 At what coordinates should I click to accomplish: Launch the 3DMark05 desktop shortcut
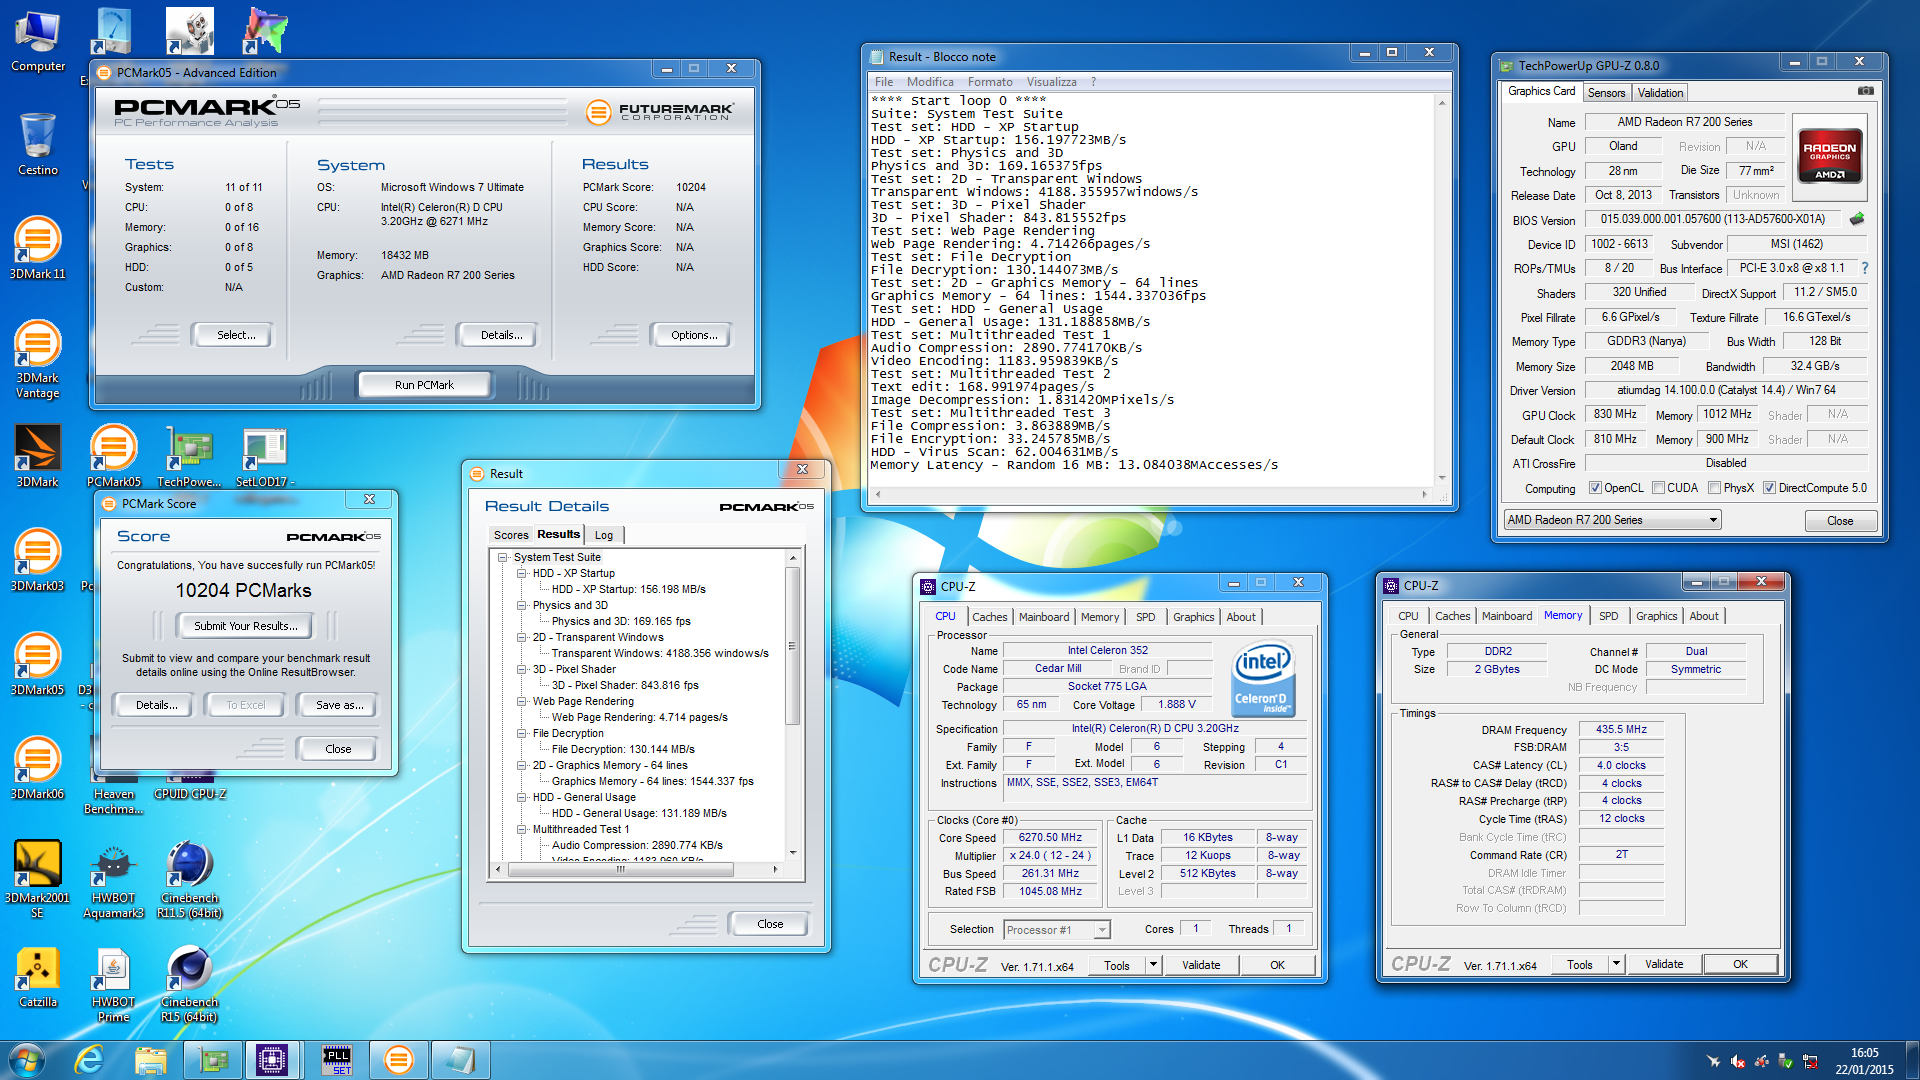pos(38,664)
